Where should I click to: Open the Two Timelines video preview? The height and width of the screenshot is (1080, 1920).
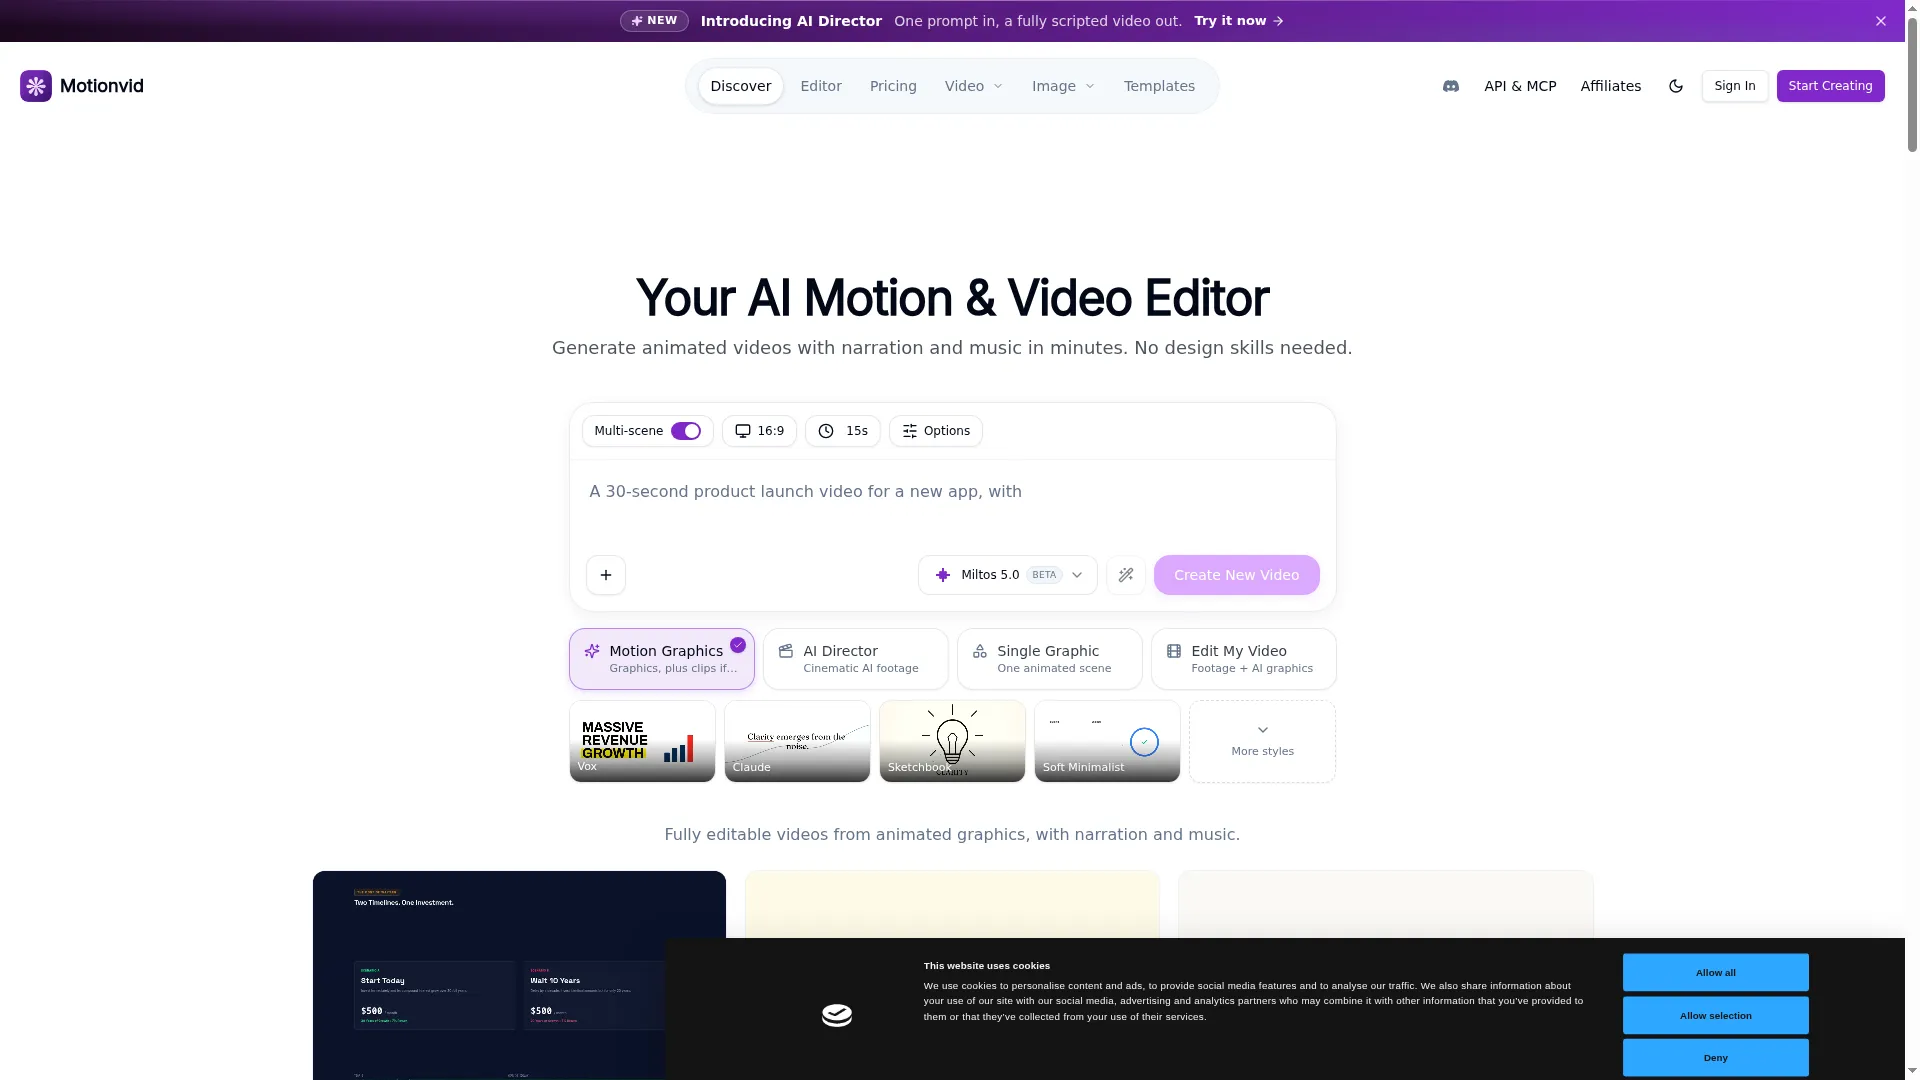[x=519, y=975]
